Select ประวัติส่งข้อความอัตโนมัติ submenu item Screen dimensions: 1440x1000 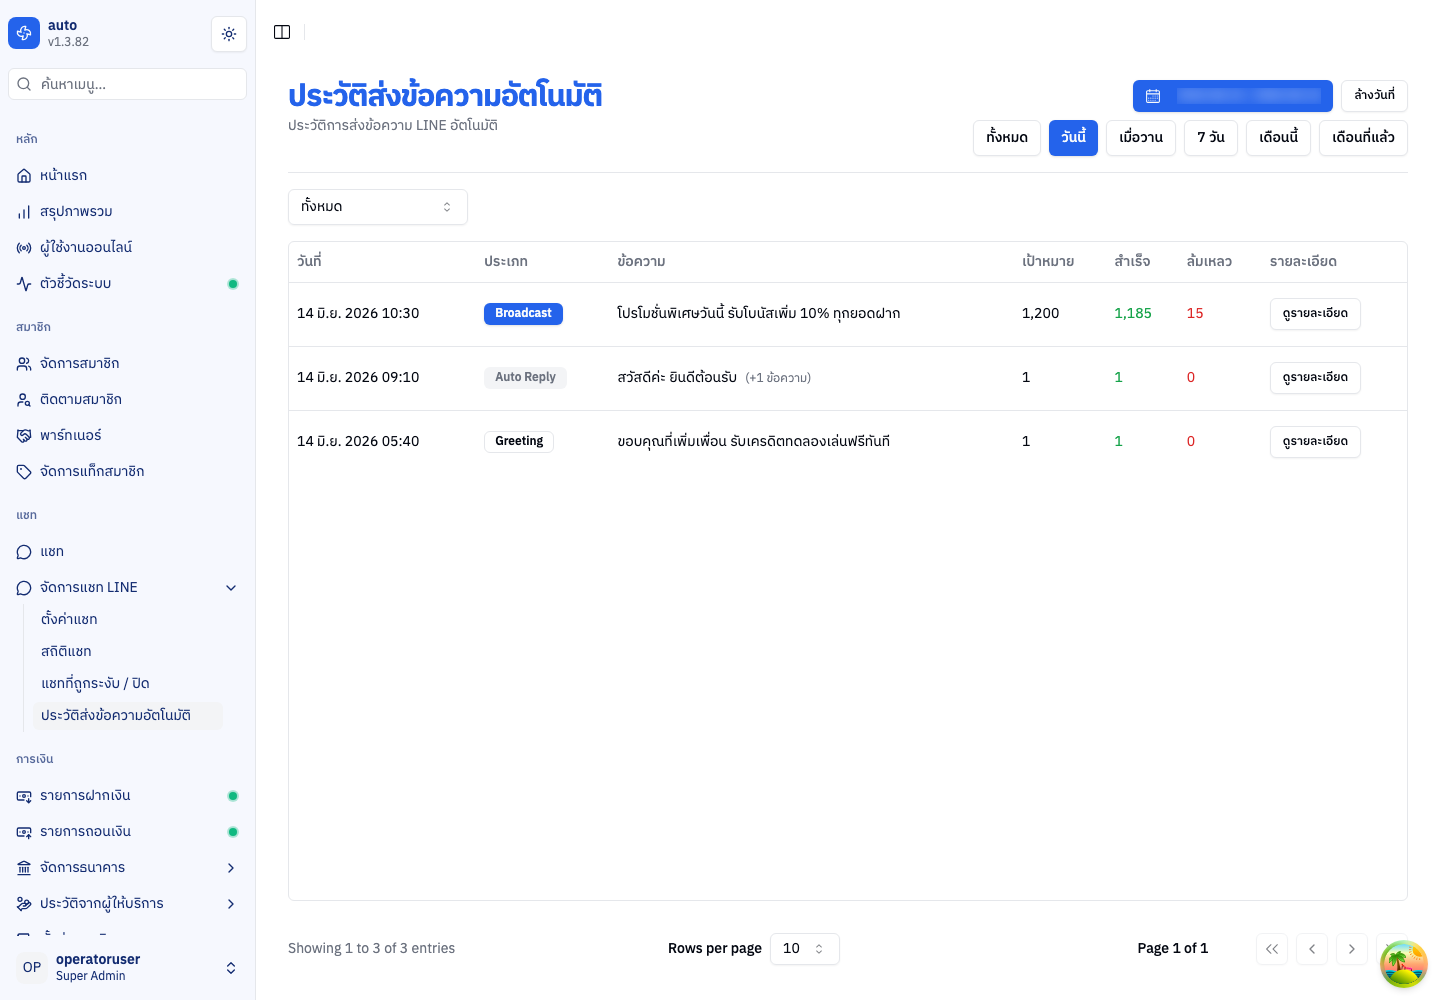128,715
